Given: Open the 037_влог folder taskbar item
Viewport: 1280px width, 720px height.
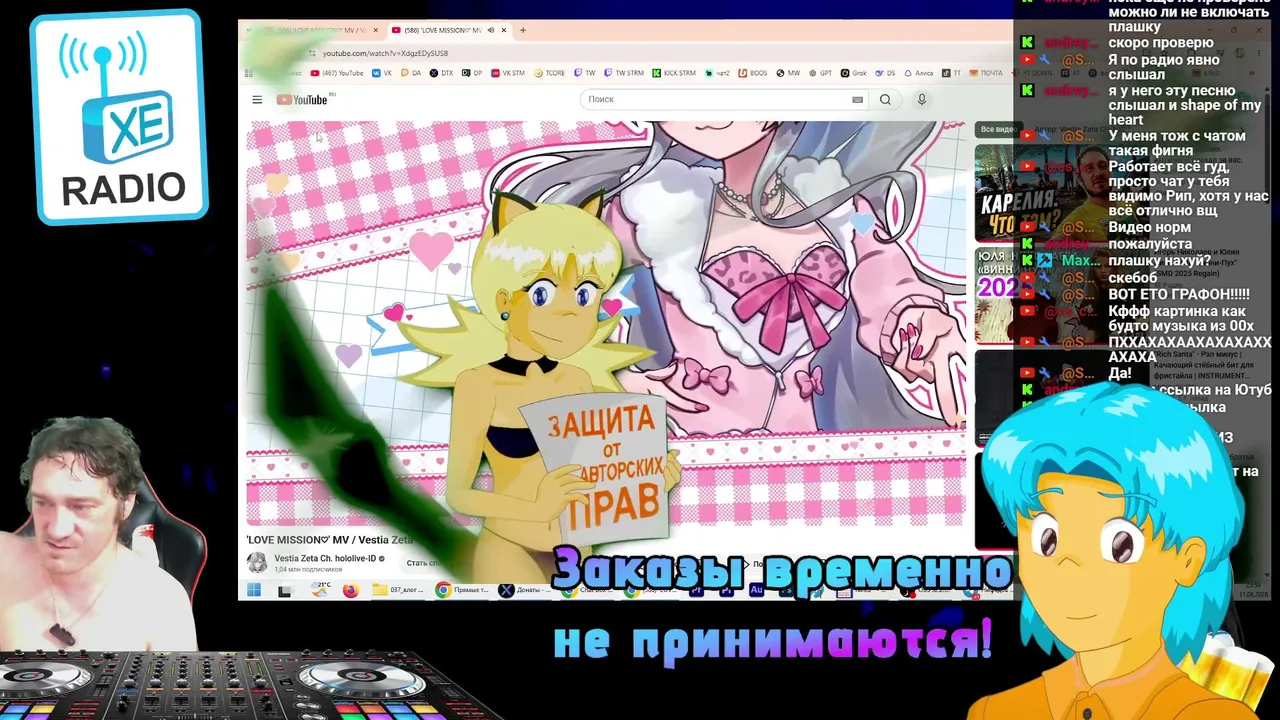Looking at the screenshot, I should [x=399, y=590].
